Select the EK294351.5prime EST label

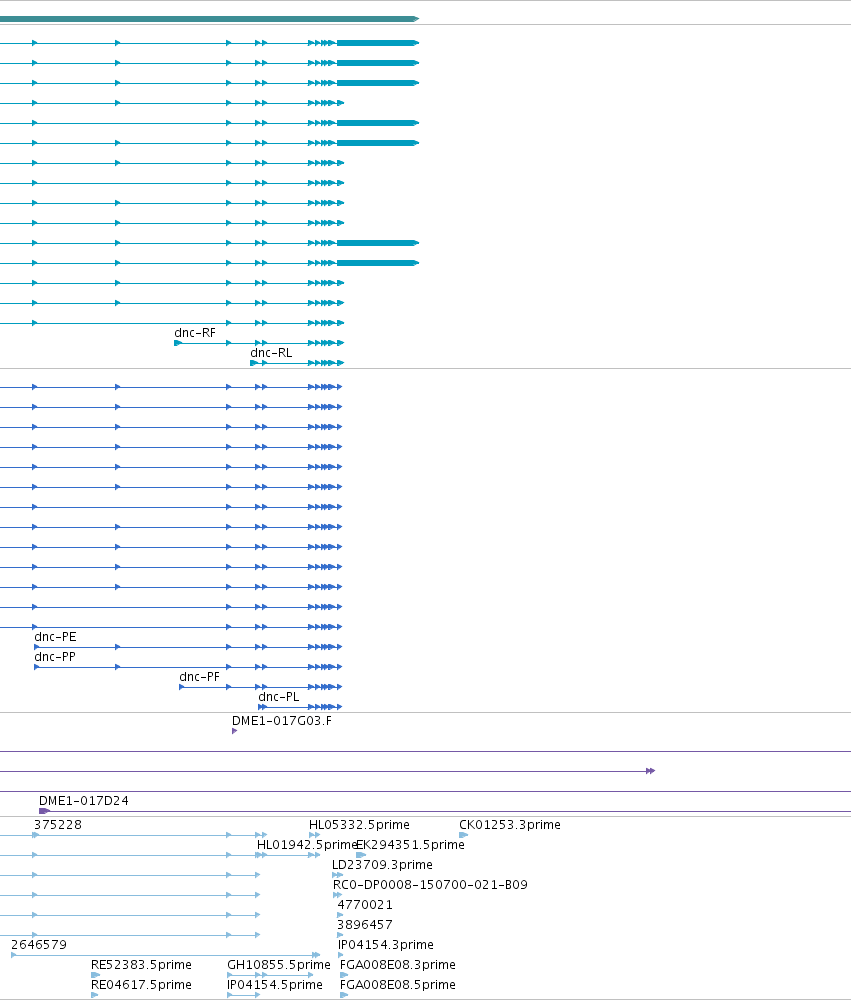click(410, 844)
